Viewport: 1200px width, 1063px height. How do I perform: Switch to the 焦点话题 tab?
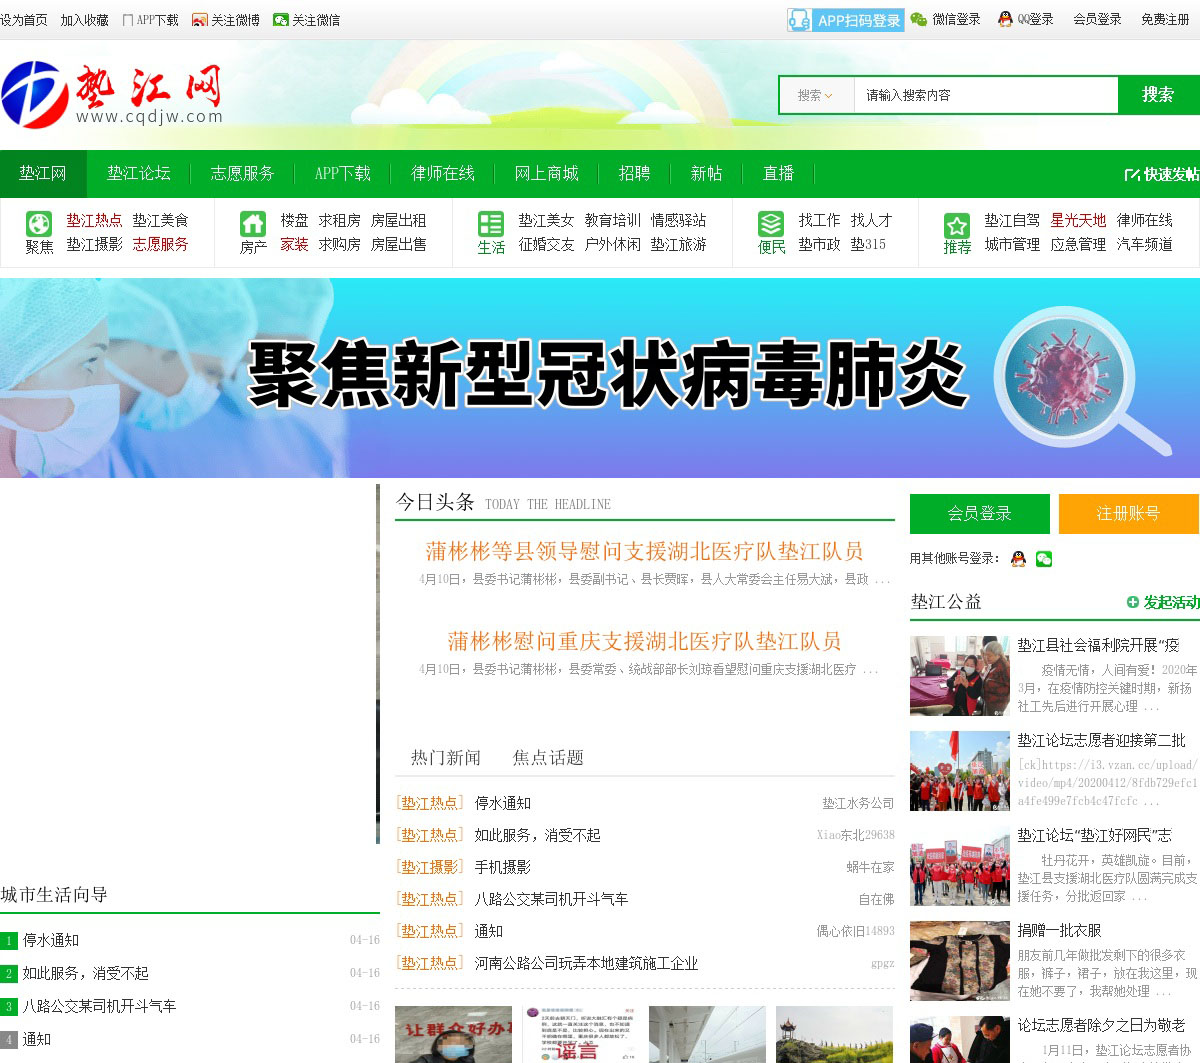click(548, 758)
